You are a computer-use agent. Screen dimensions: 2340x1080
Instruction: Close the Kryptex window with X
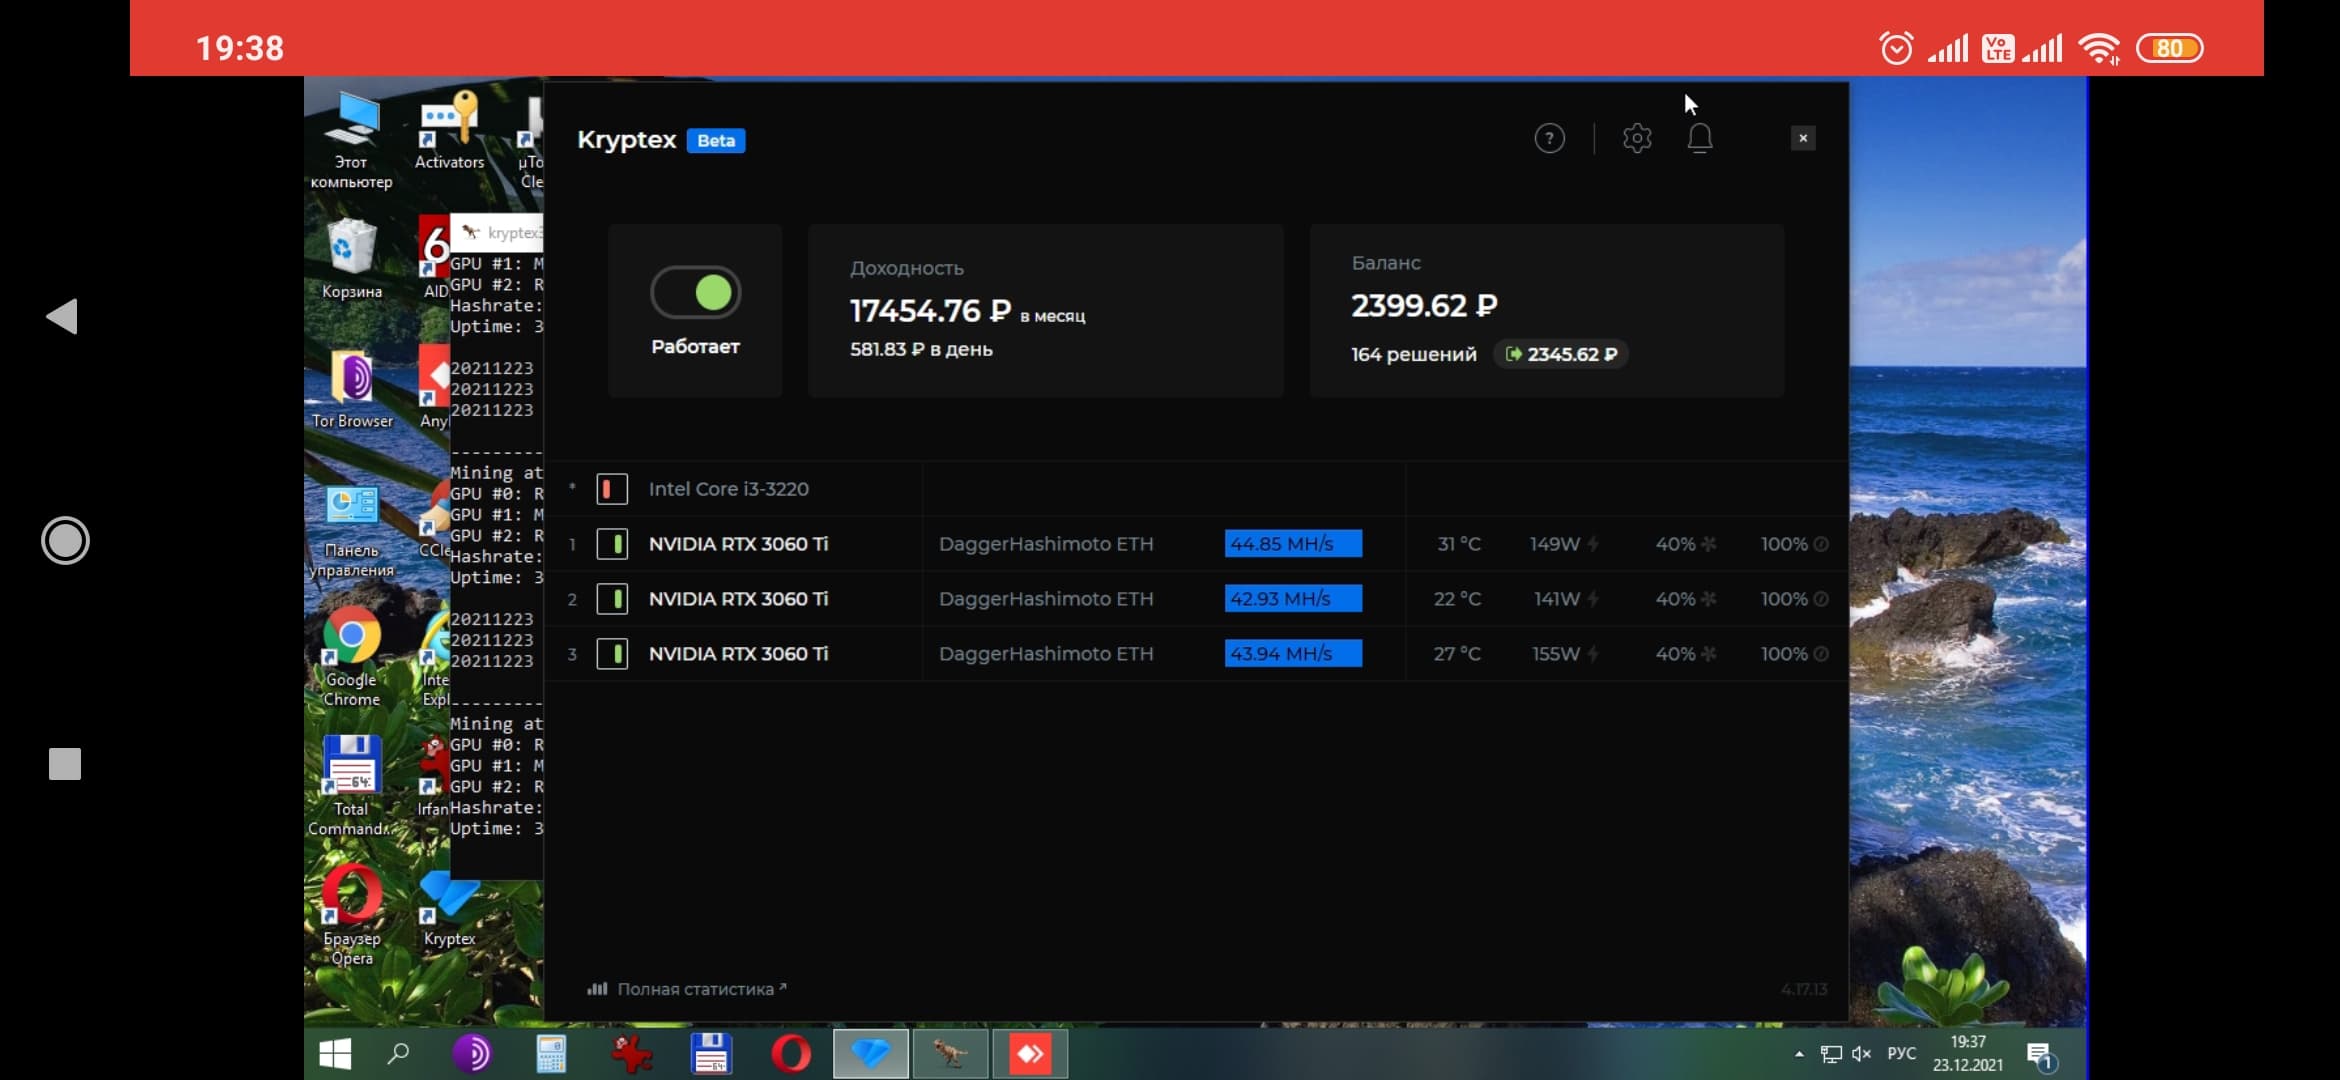coord(1803,138)
